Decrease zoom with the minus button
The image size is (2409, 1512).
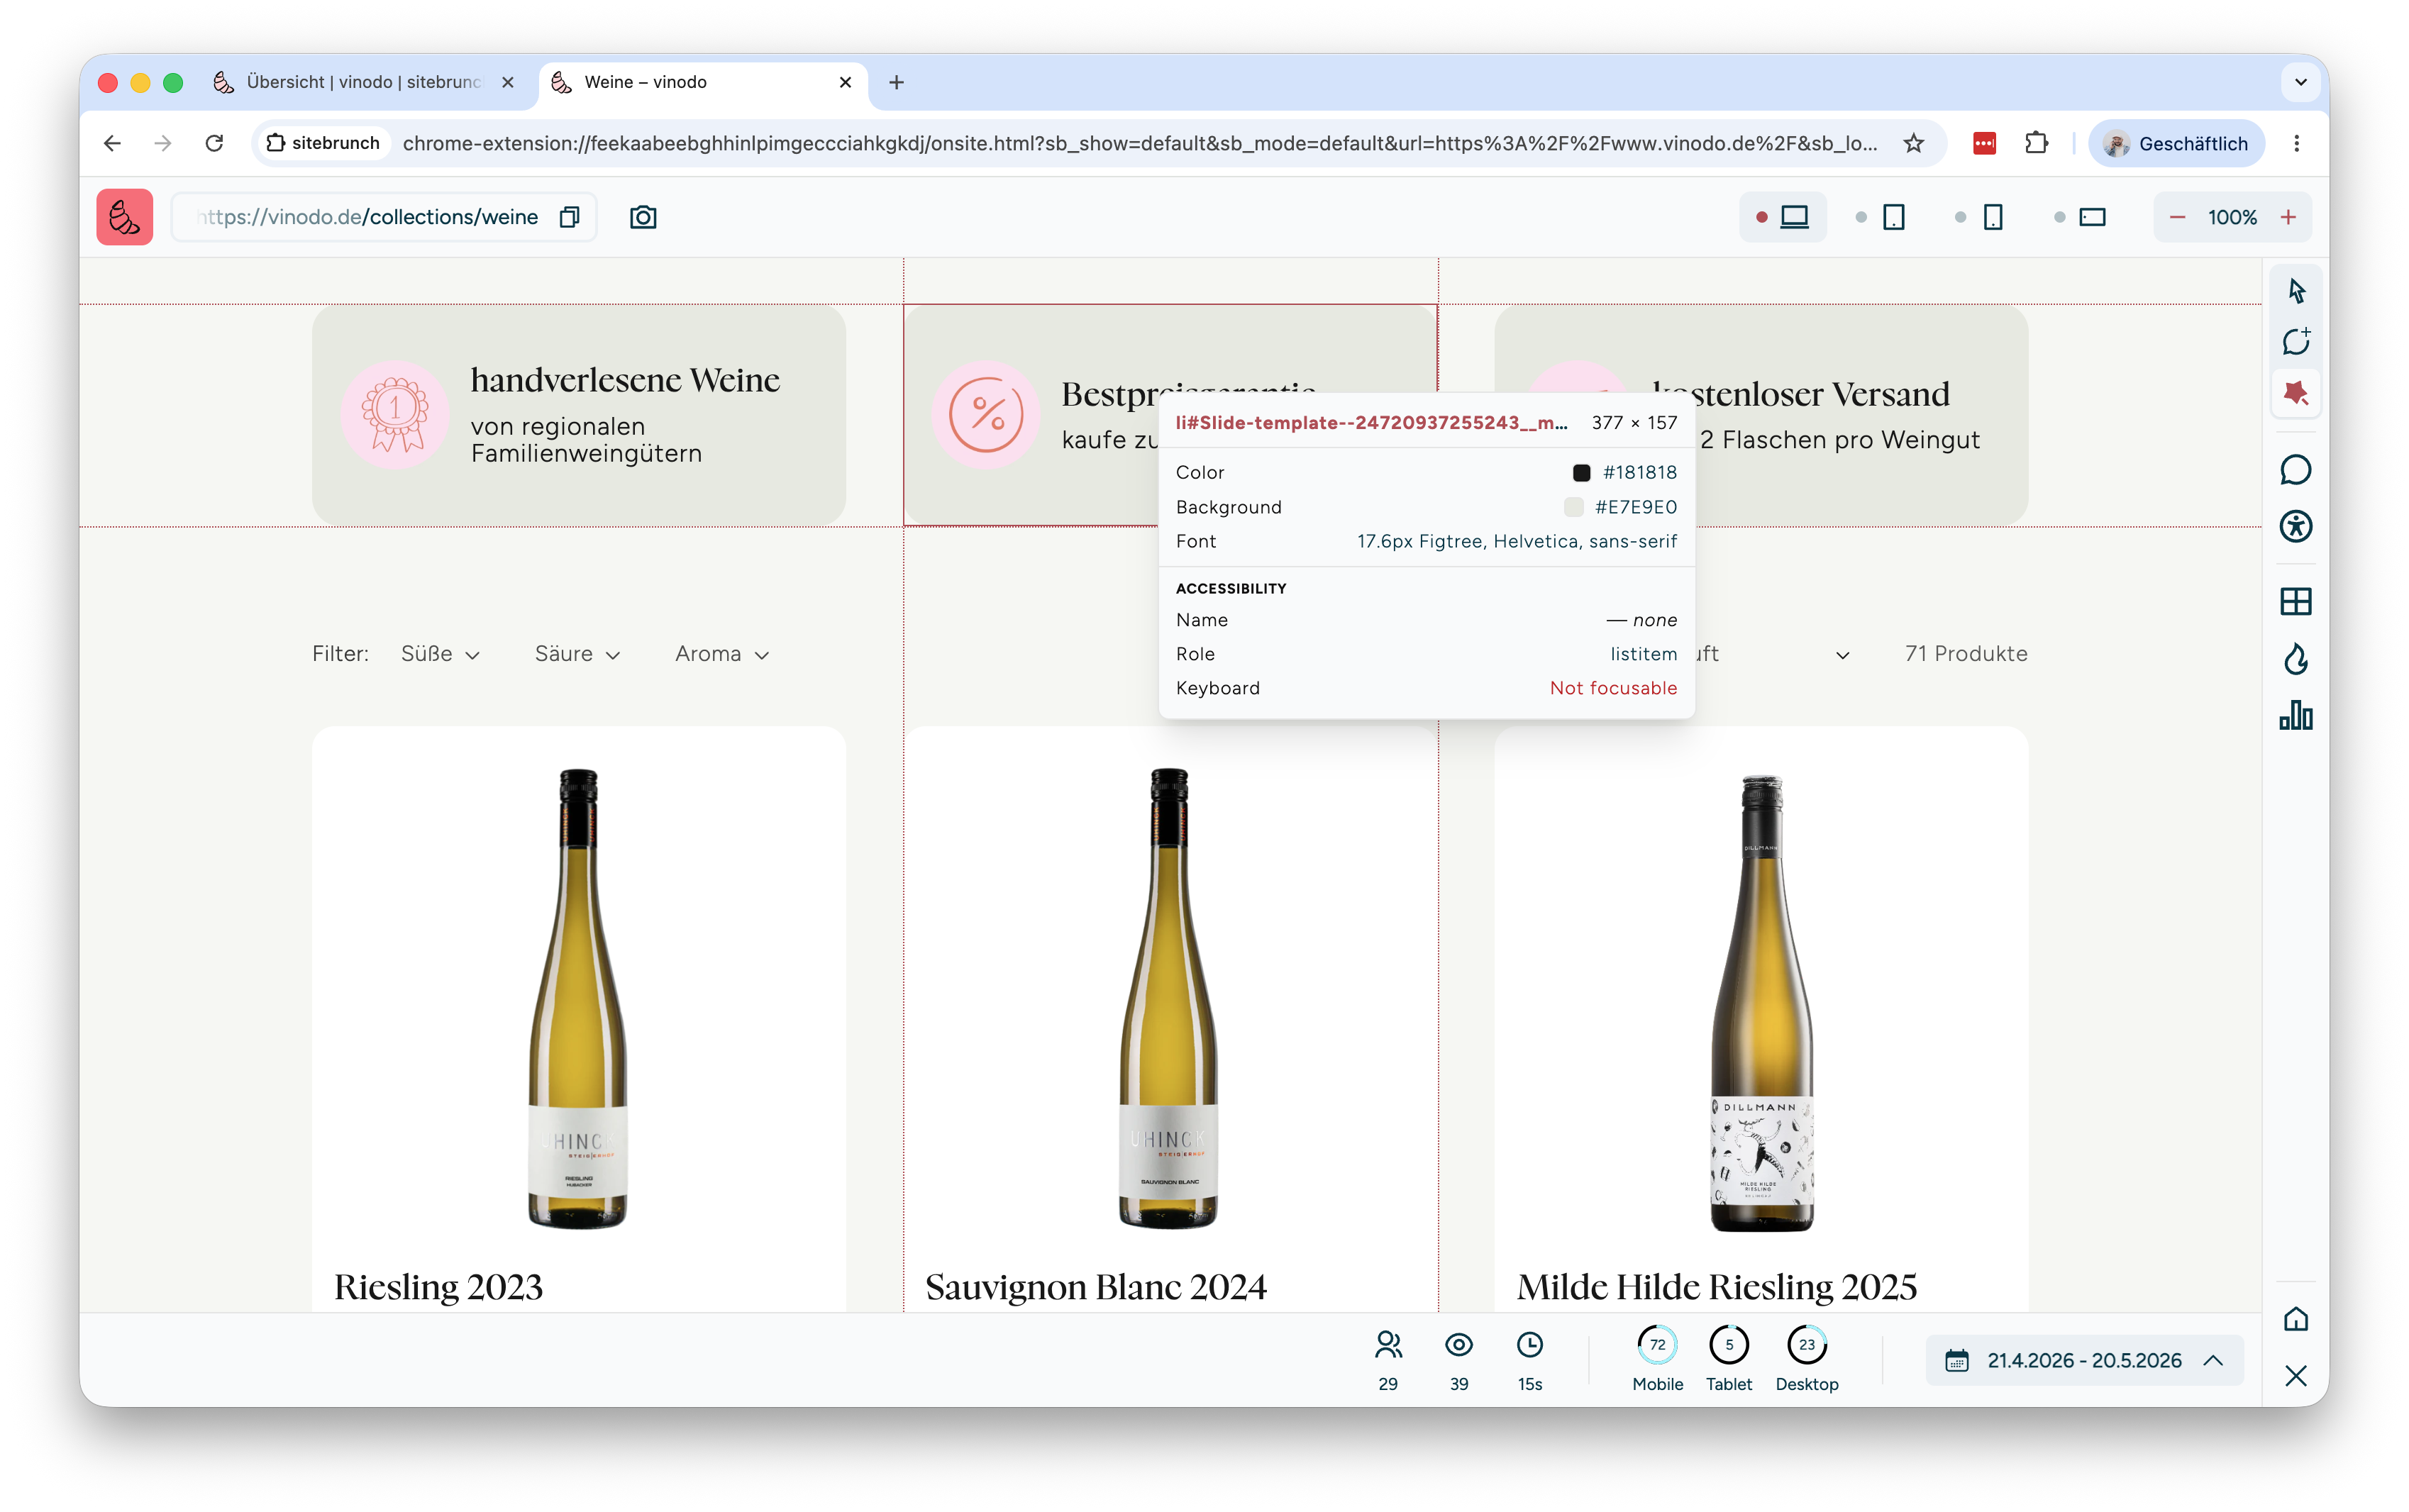[x=2177, y=217]
